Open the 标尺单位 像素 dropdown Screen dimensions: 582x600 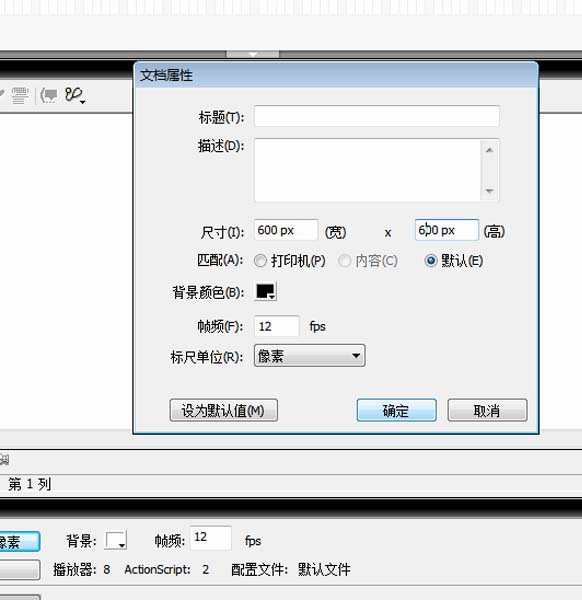point(310,356)
